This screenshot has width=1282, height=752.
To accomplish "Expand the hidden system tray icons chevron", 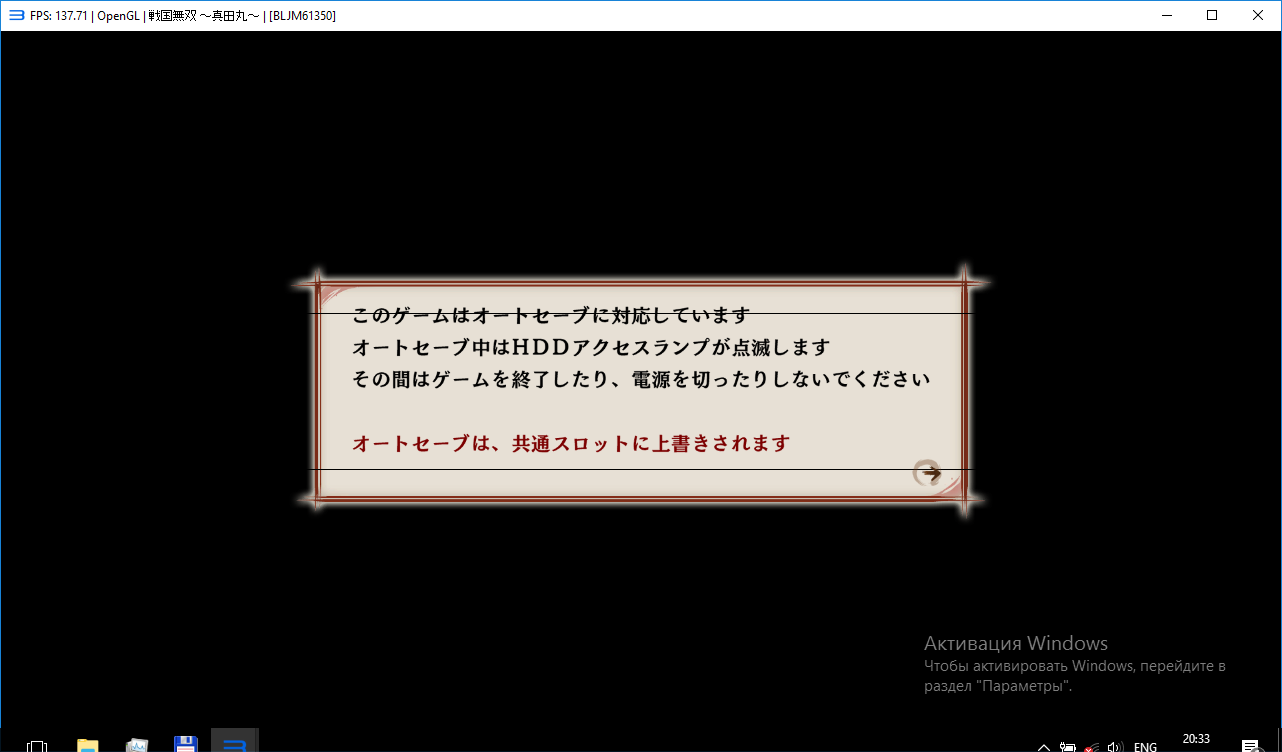I will (x=1044, y=747).
